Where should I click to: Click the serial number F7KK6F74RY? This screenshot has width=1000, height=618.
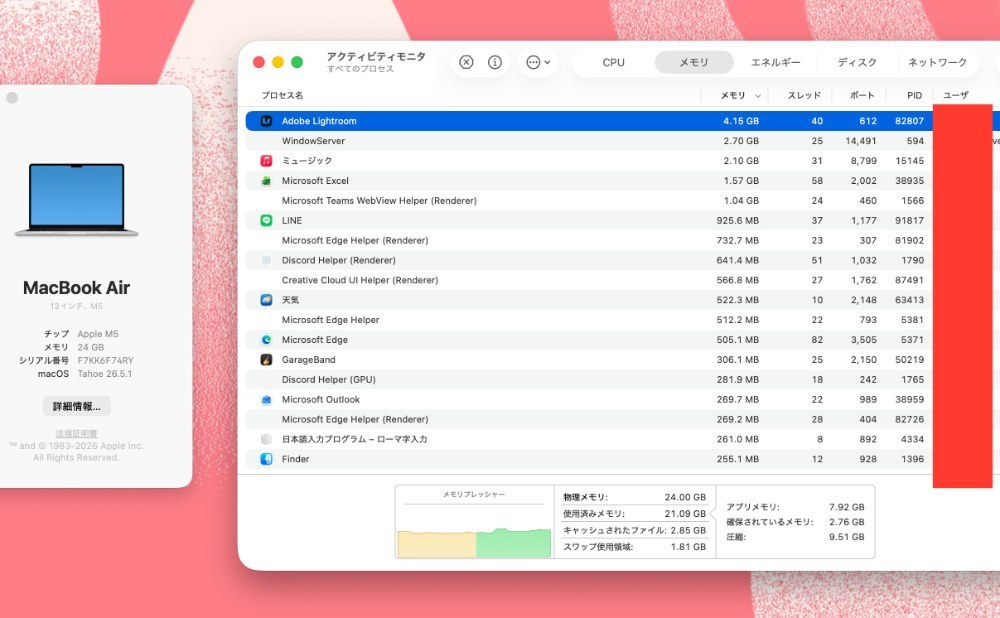click(x=106, y=360)
